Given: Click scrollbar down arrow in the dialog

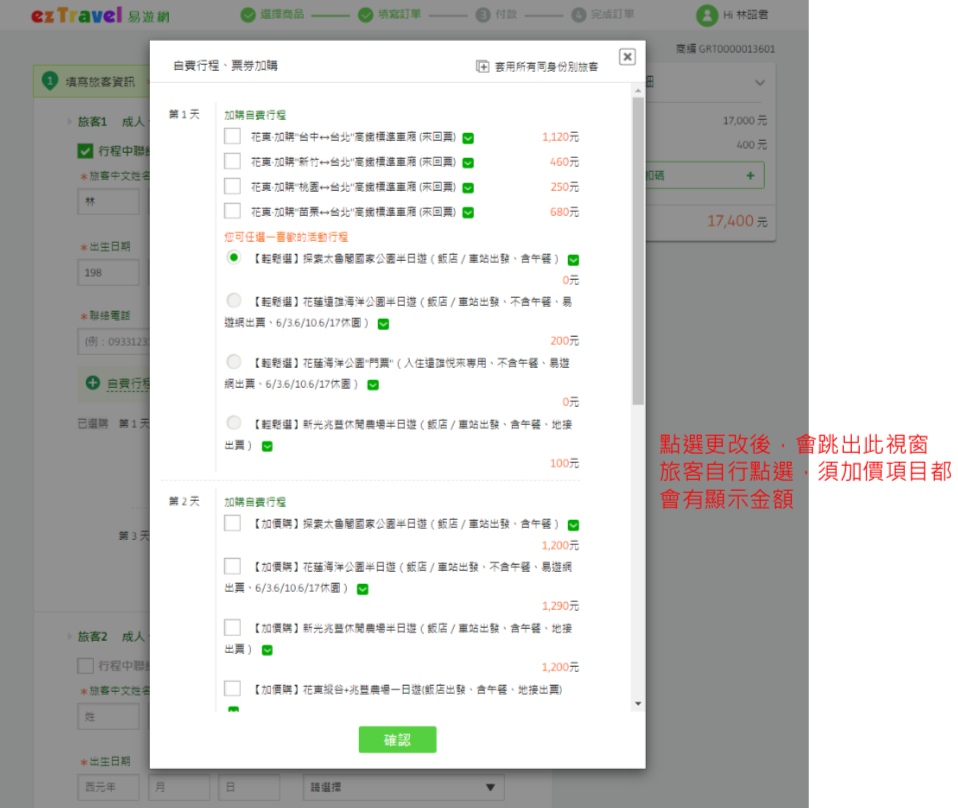Looking at the screenshot, I should point(638,704).
